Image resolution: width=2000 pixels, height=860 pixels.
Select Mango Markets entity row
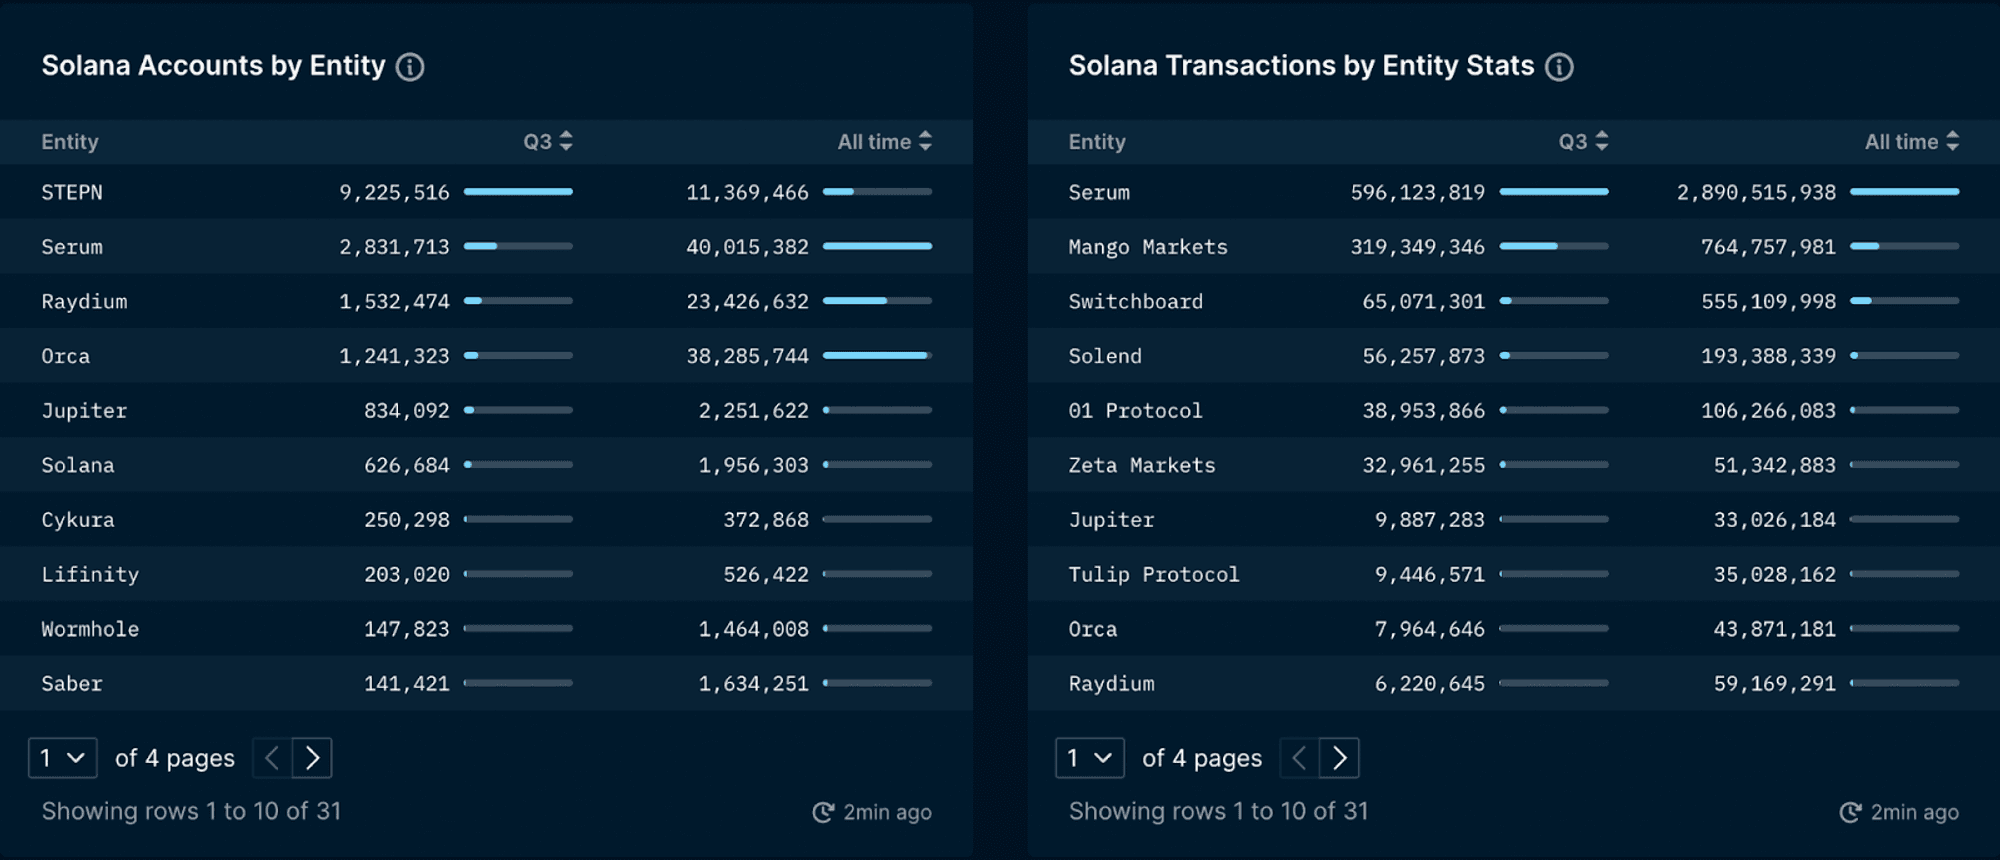[x=1514, y=247]
